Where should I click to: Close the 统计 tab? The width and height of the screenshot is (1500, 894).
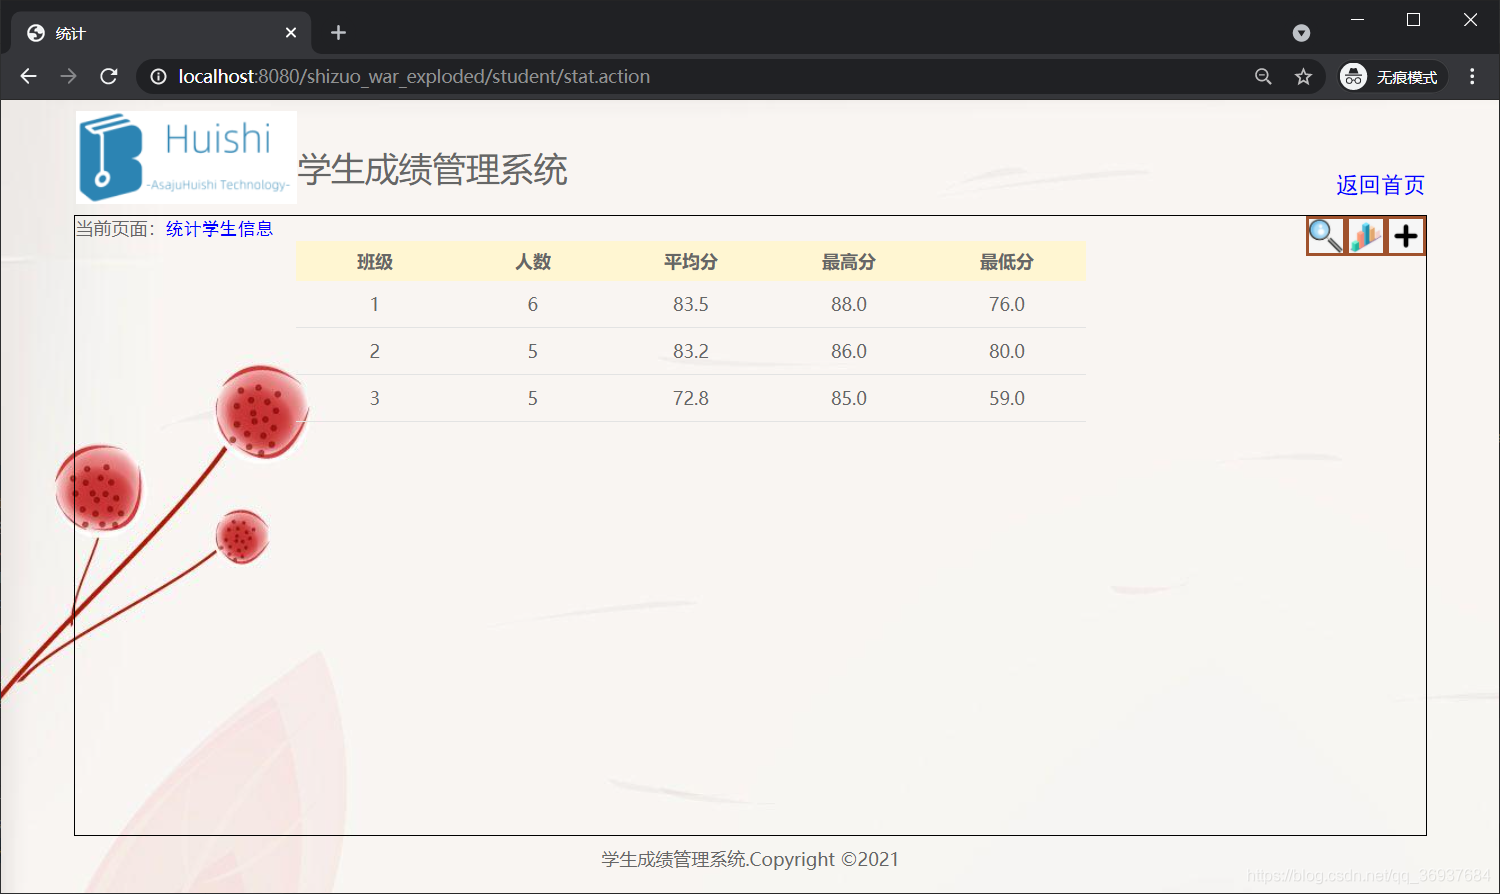(291, 33)
